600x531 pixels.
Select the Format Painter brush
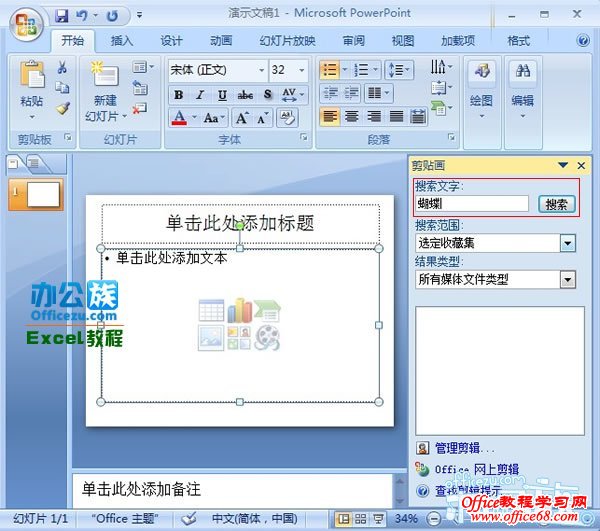pos(62,108)
